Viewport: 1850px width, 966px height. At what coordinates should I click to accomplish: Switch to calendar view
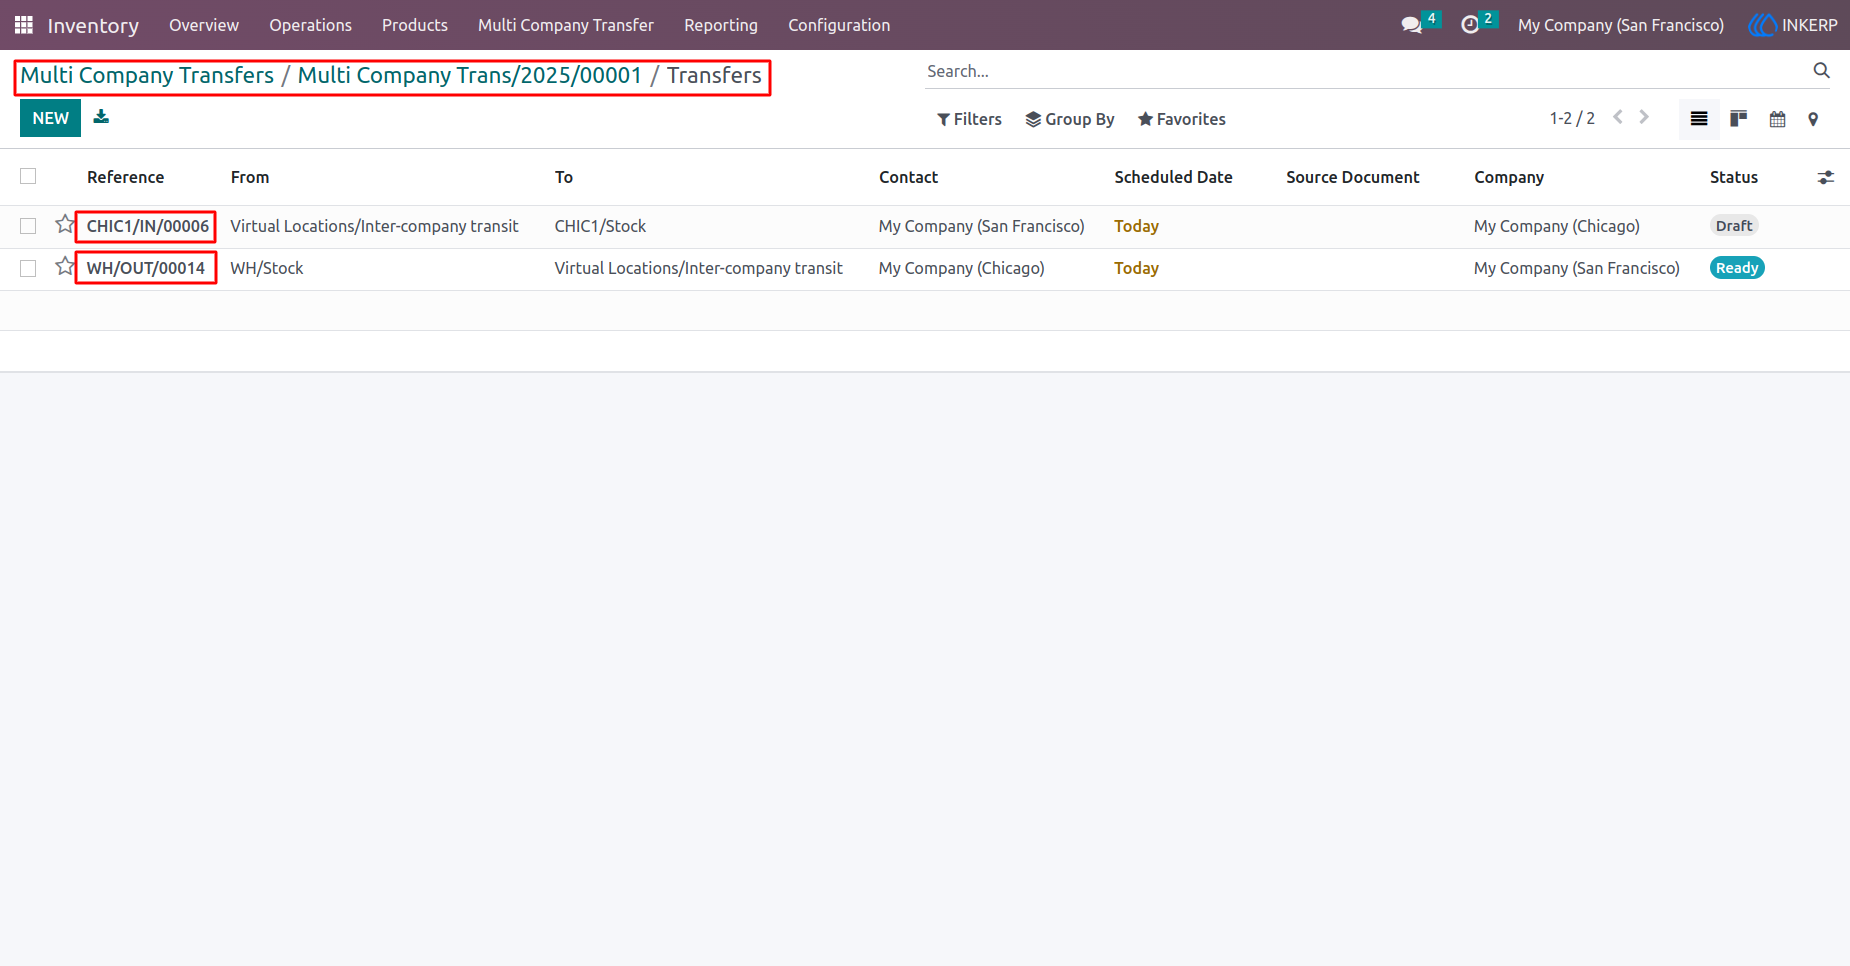coord(1777,119)
